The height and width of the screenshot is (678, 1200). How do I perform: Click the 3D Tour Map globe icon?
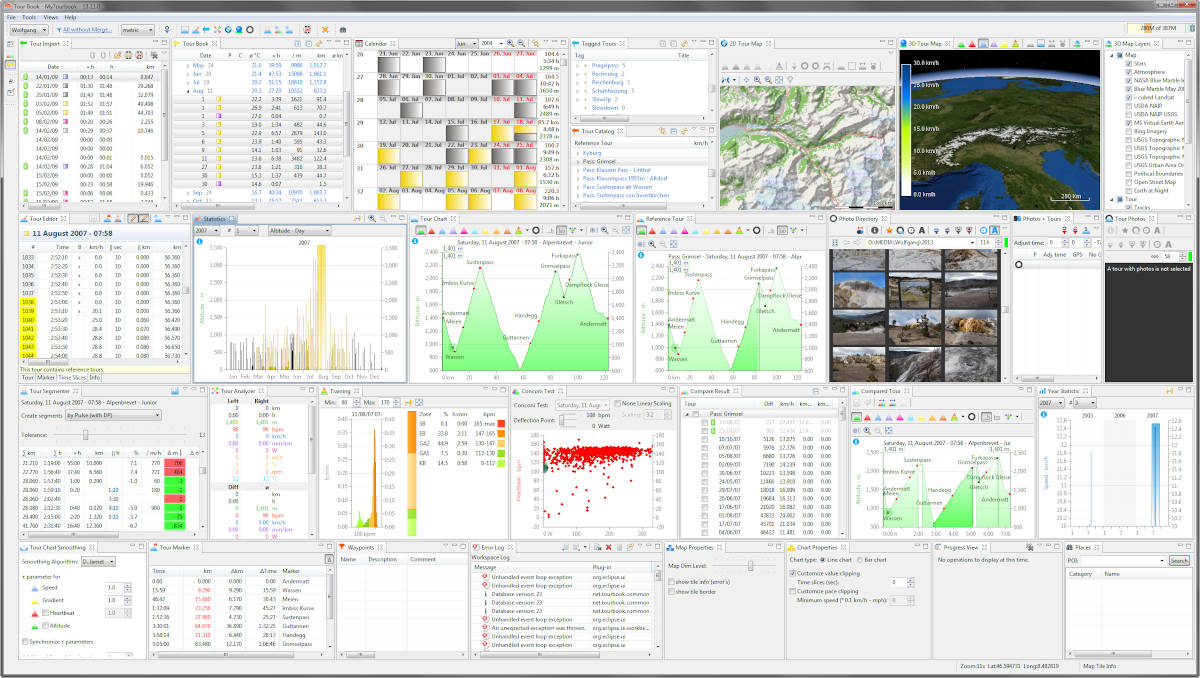[x=904, y=44]
